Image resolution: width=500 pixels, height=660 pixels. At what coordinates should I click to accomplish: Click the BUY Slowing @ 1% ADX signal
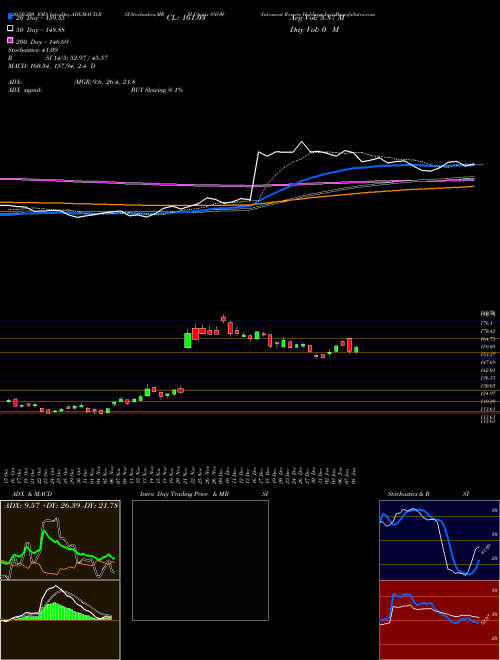(x=157, y=90)
